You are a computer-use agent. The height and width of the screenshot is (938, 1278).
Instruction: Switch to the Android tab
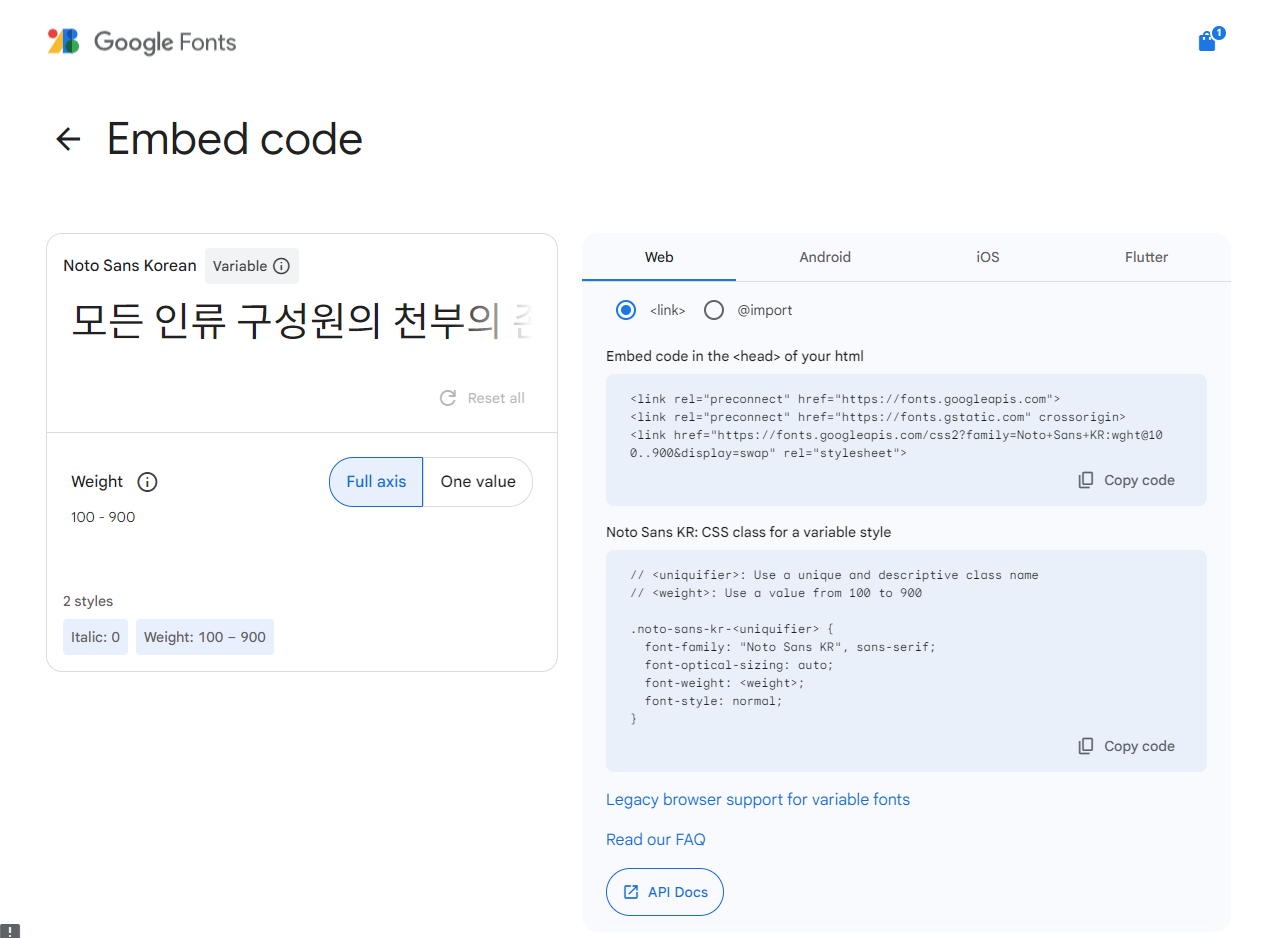point(825,257)
